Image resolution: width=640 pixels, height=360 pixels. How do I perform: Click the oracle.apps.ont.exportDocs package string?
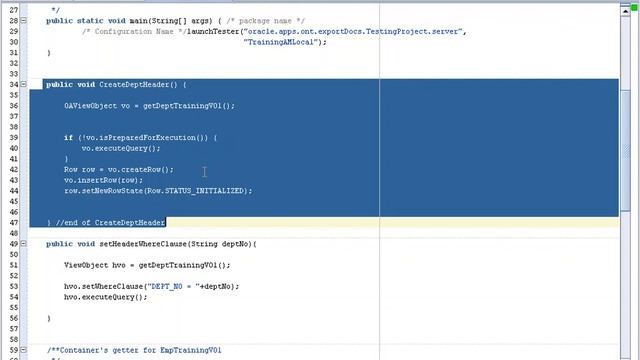(353, 31)
